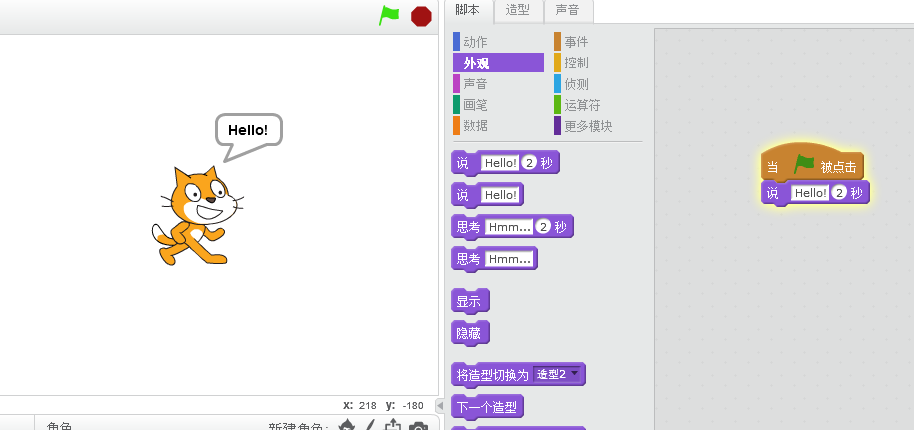Choose new sprite from library icon
Viewport: 914px width, 430px height.
tap(347, 426)
